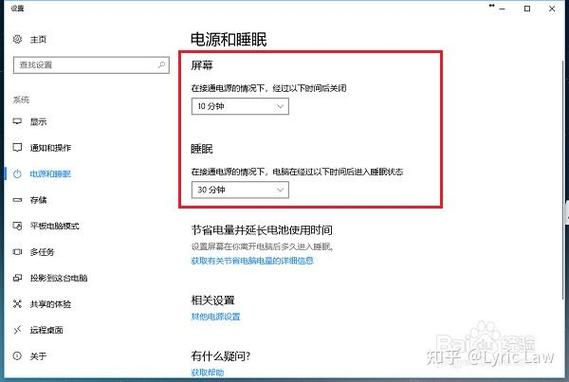Click the Multitasking icon
569x382 pixels.
coord(17,252)
